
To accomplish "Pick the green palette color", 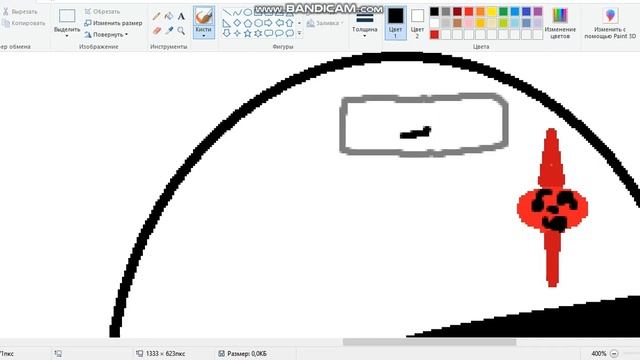I will pos(503,11).
